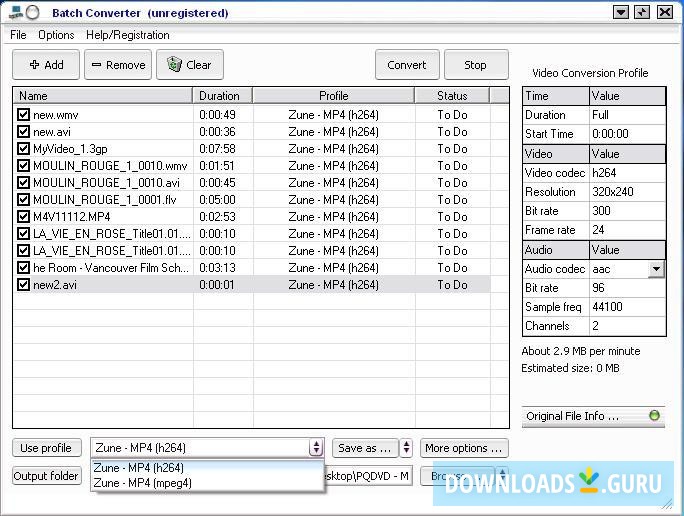This screenshot has height=516, width=684.
Task: Toggle the MyVideo_1.3gp checkbox
Action: coord(23,149)
